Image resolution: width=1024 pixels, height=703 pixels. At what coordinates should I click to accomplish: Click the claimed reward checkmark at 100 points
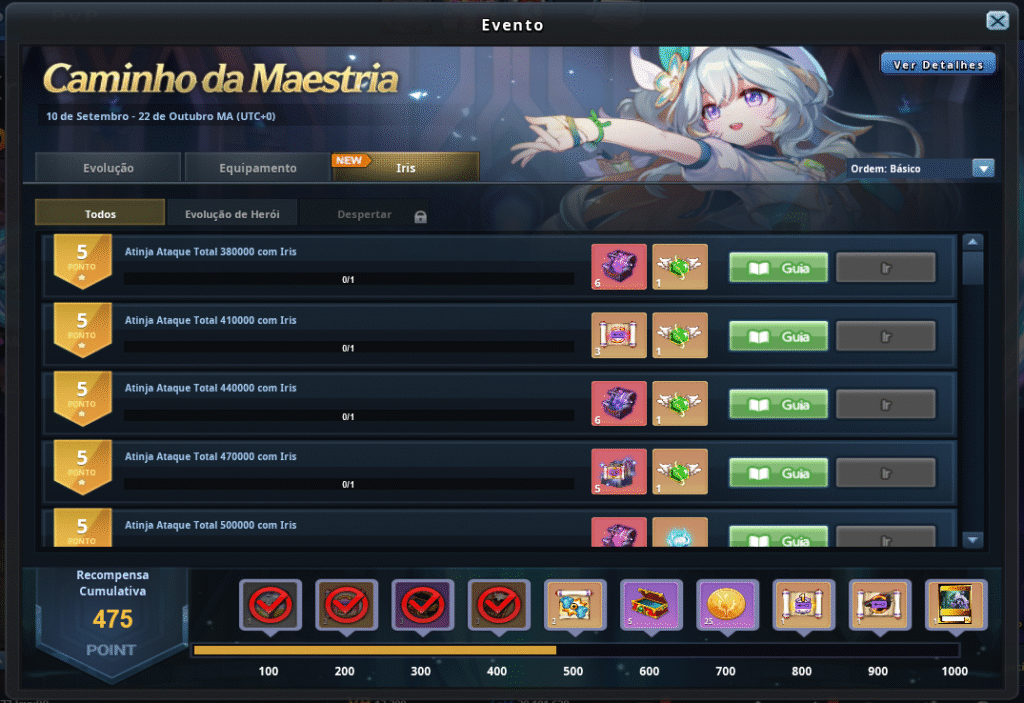[x=270, y=604]
